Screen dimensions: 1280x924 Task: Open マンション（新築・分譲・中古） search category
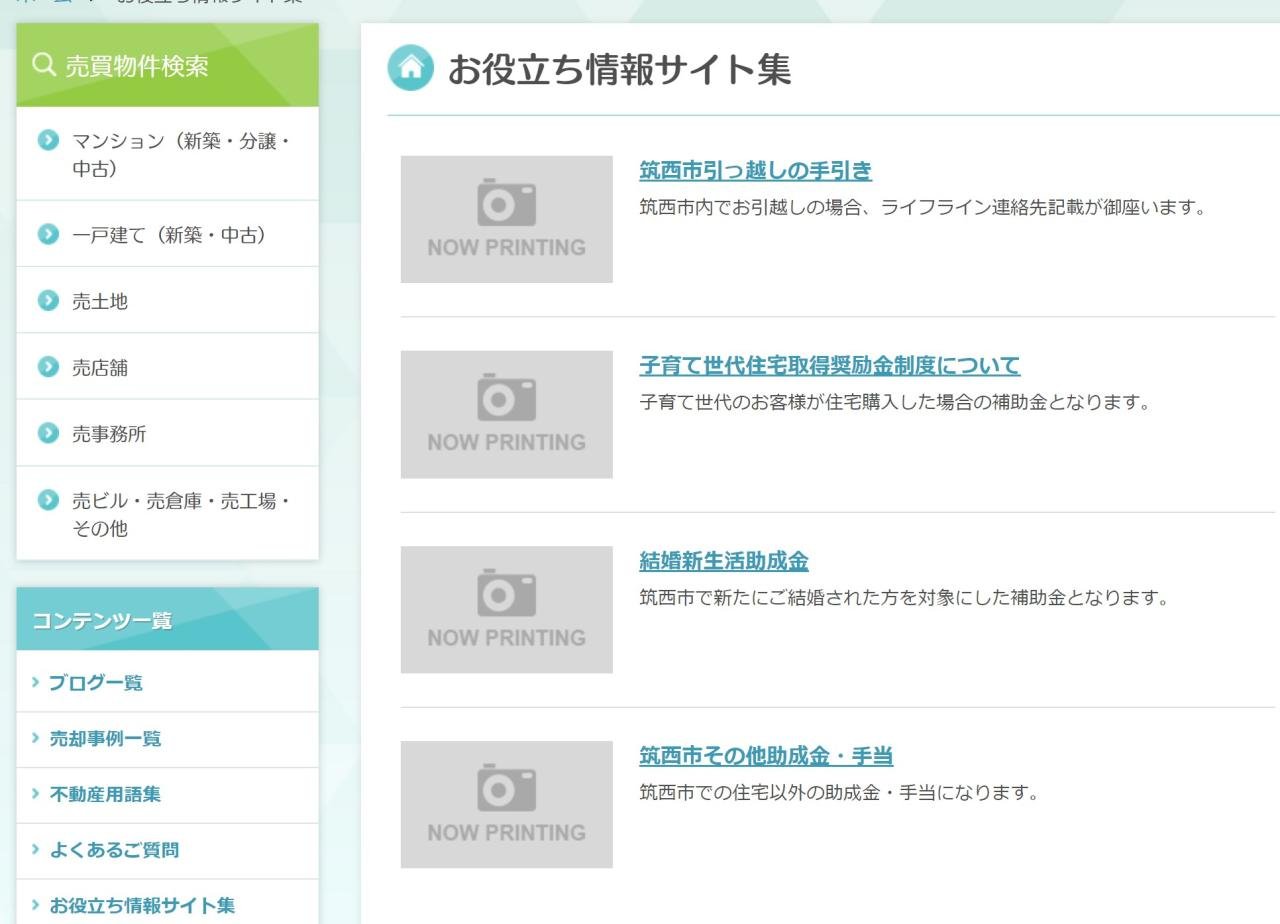point(168,154)
